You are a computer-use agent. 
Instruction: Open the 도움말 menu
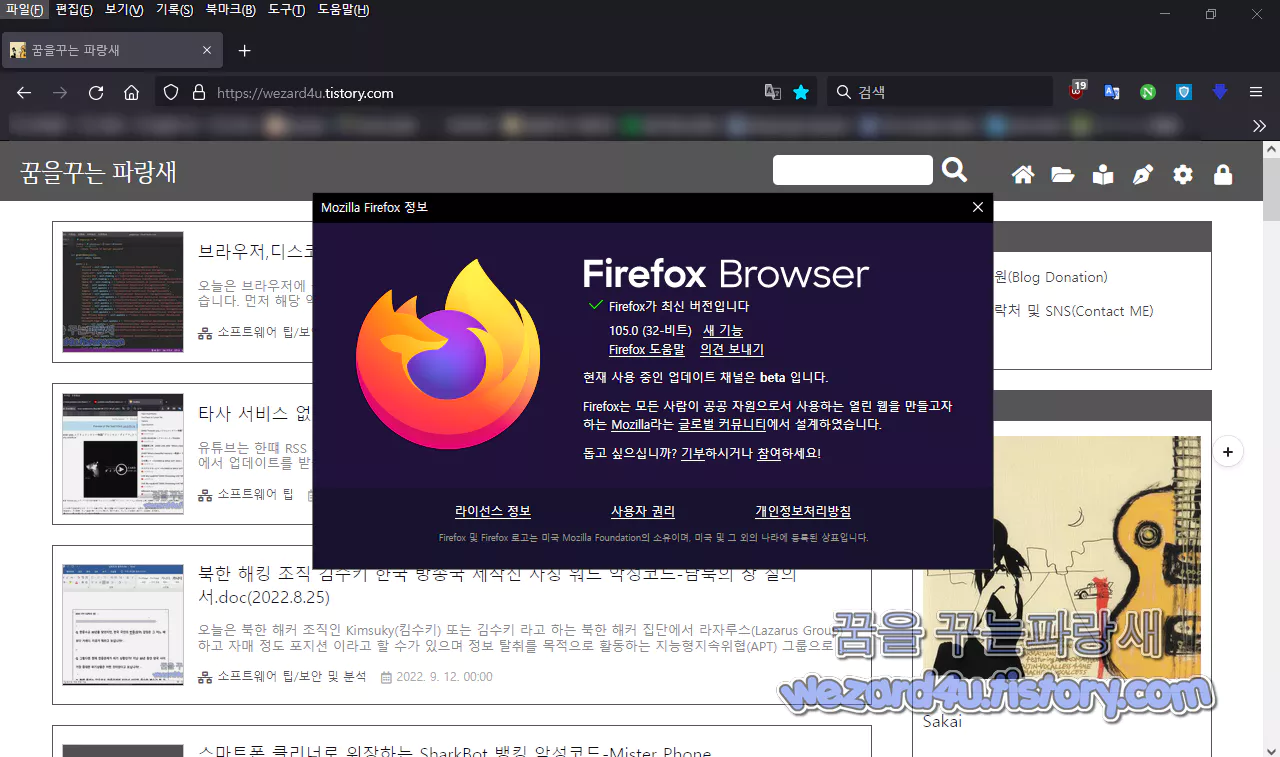click(x=343, y=10)
